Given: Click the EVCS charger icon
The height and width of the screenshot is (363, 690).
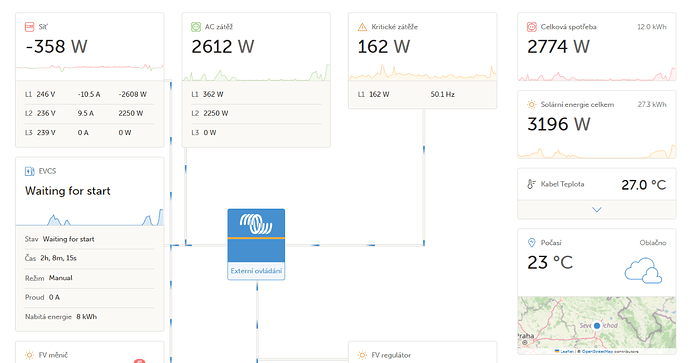Looking at the screenshot, I should (29, 171).
